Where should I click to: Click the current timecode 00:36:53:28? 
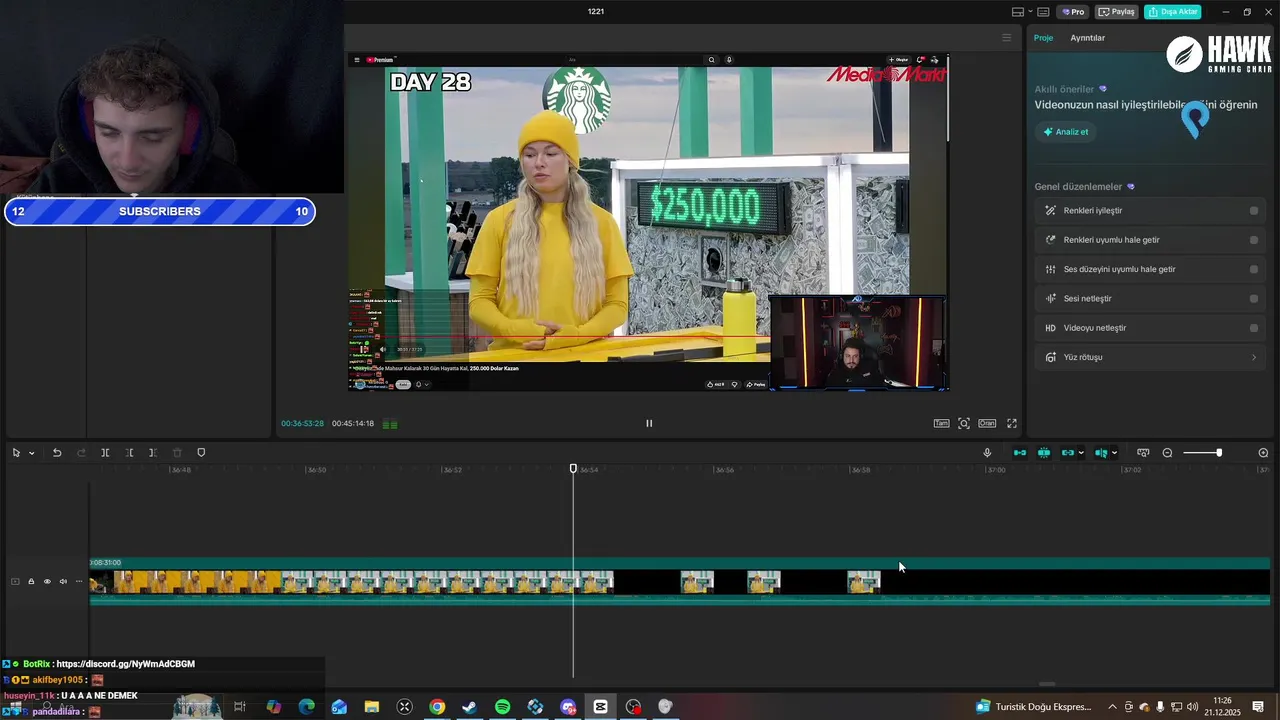point(302,424)
